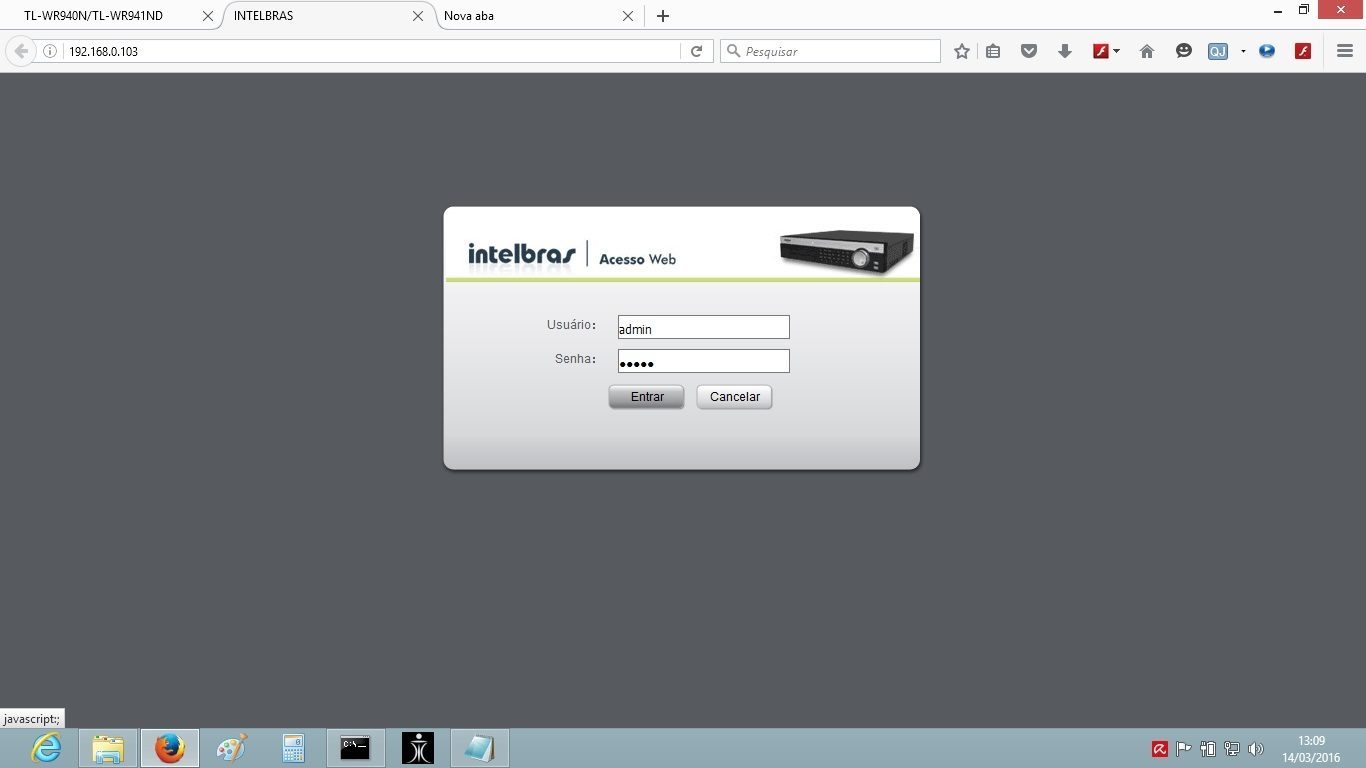Go to the Firefox home page
1366x768 pixels.
point(1147,51)
